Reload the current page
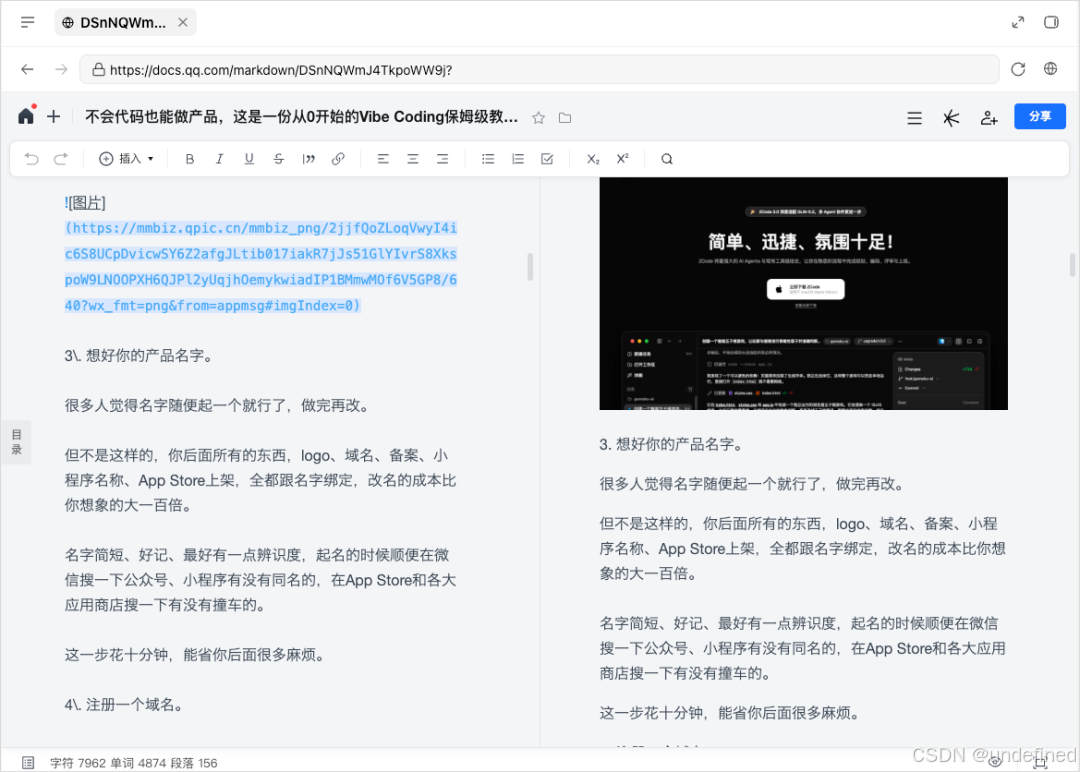 coord(1018,70)
